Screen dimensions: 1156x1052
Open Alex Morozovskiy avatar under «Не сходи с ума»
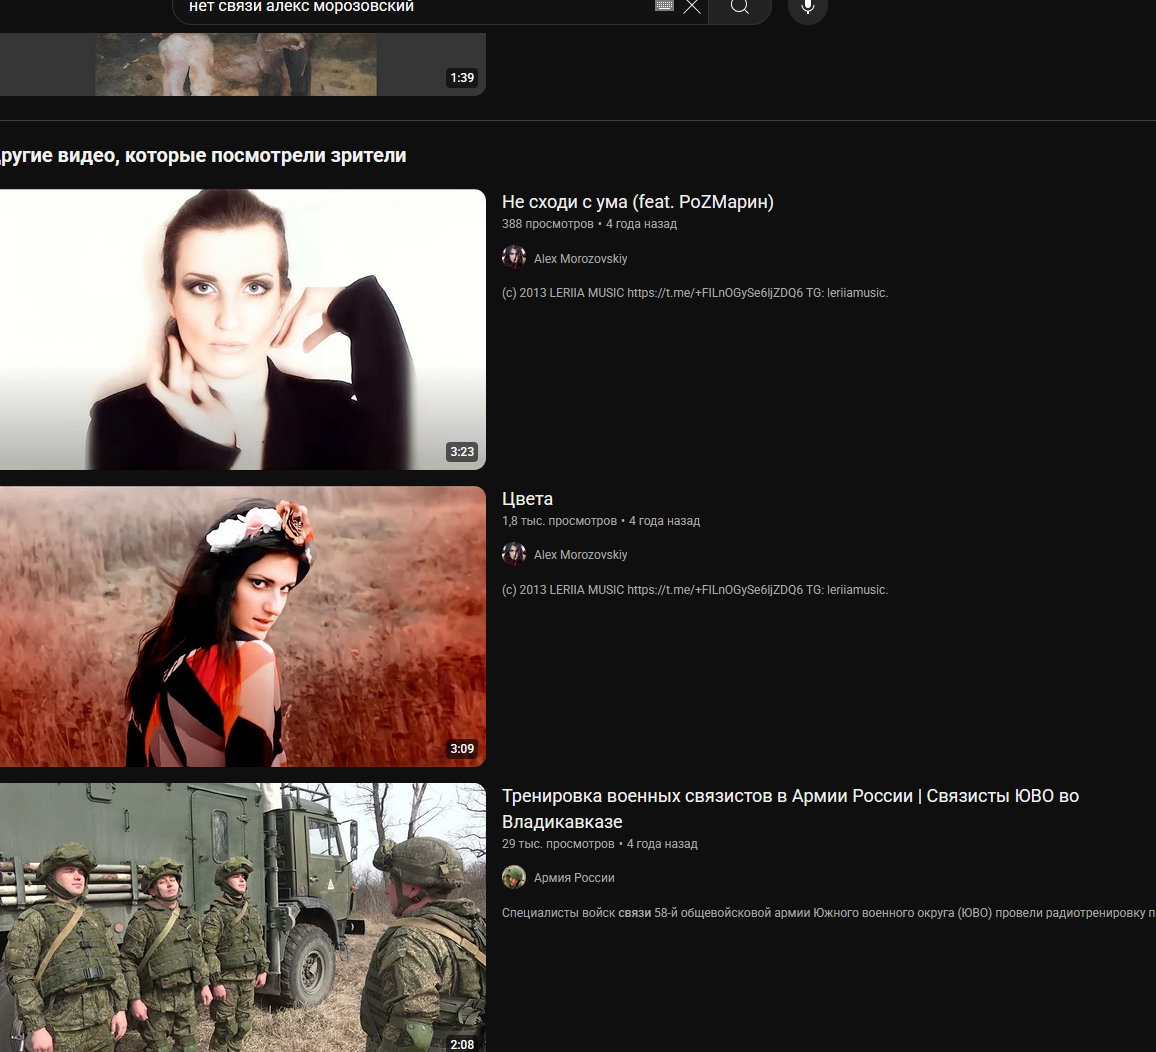pyautogui.click(x=514, y=258)
